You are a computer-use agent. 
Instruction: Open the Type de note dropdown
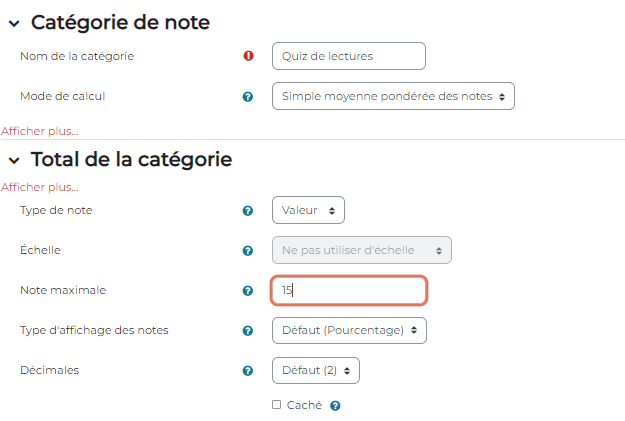[308, 211]
